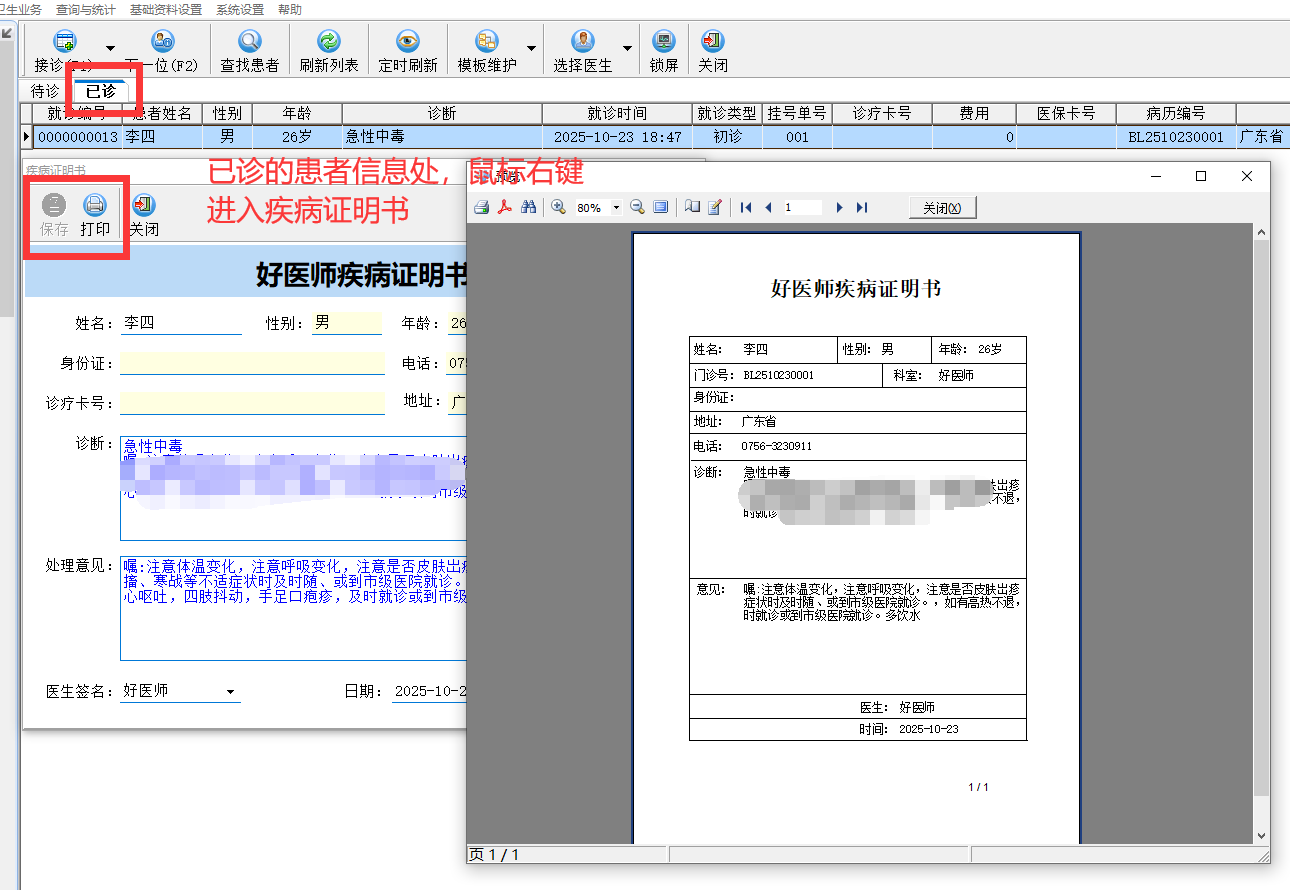Click 打印 in the certificate form toolbar

tap(95, 214)
